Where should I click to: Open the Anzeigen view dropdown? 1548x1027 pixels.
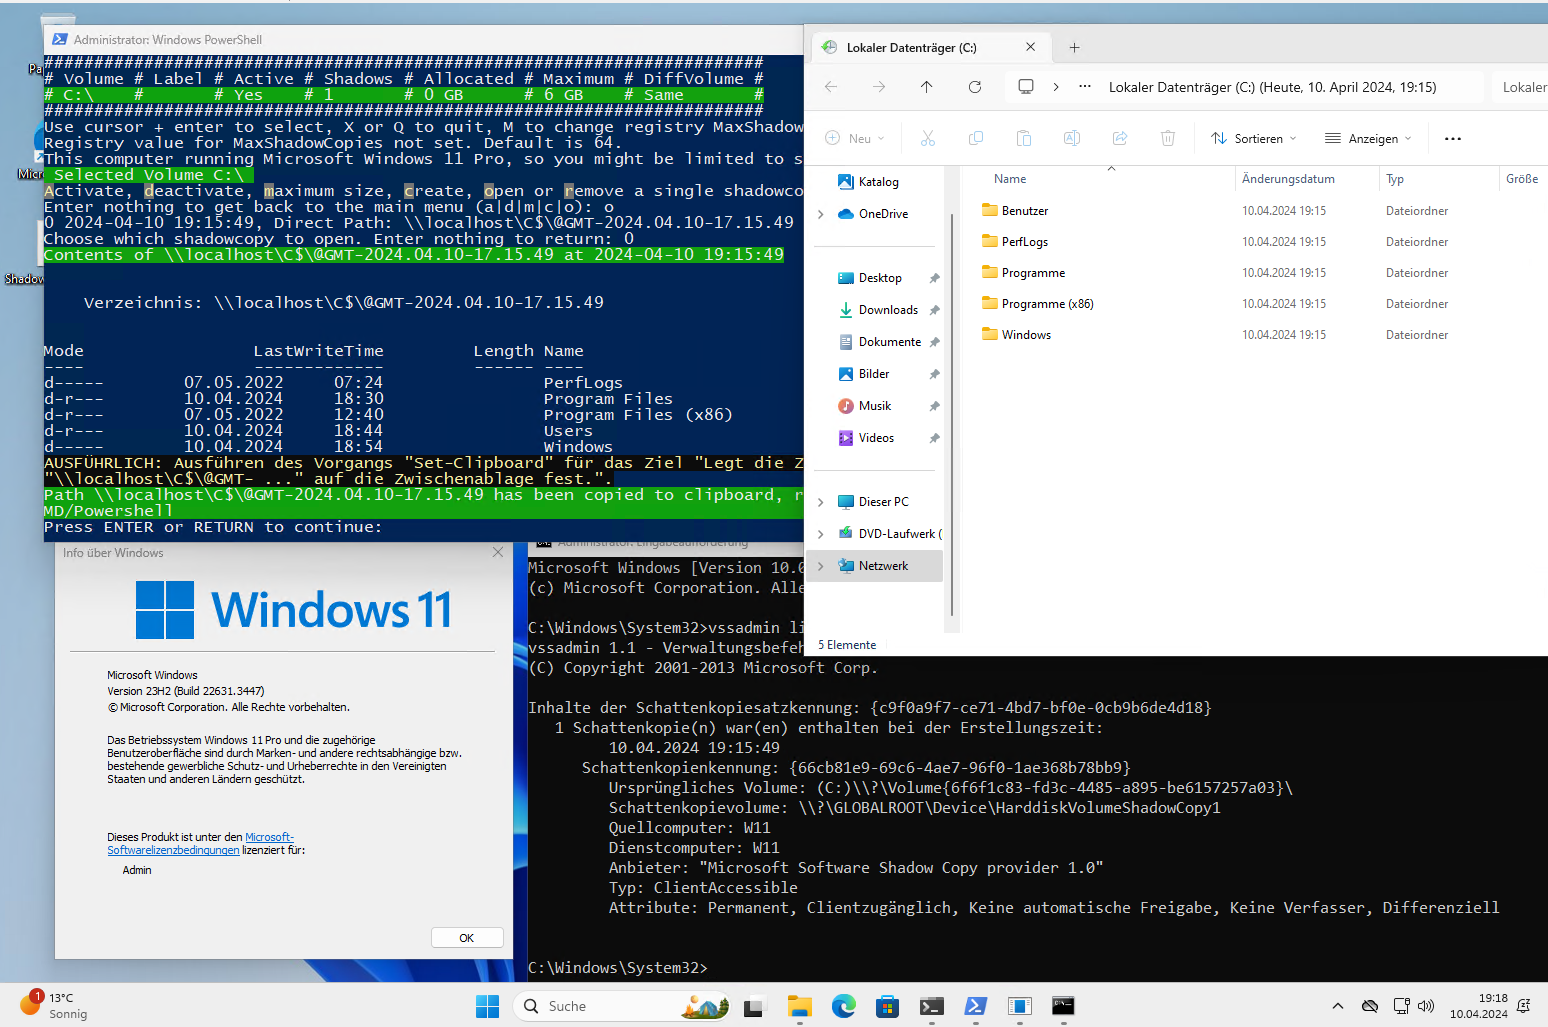pyautogui.click(x=1368, y=138)
